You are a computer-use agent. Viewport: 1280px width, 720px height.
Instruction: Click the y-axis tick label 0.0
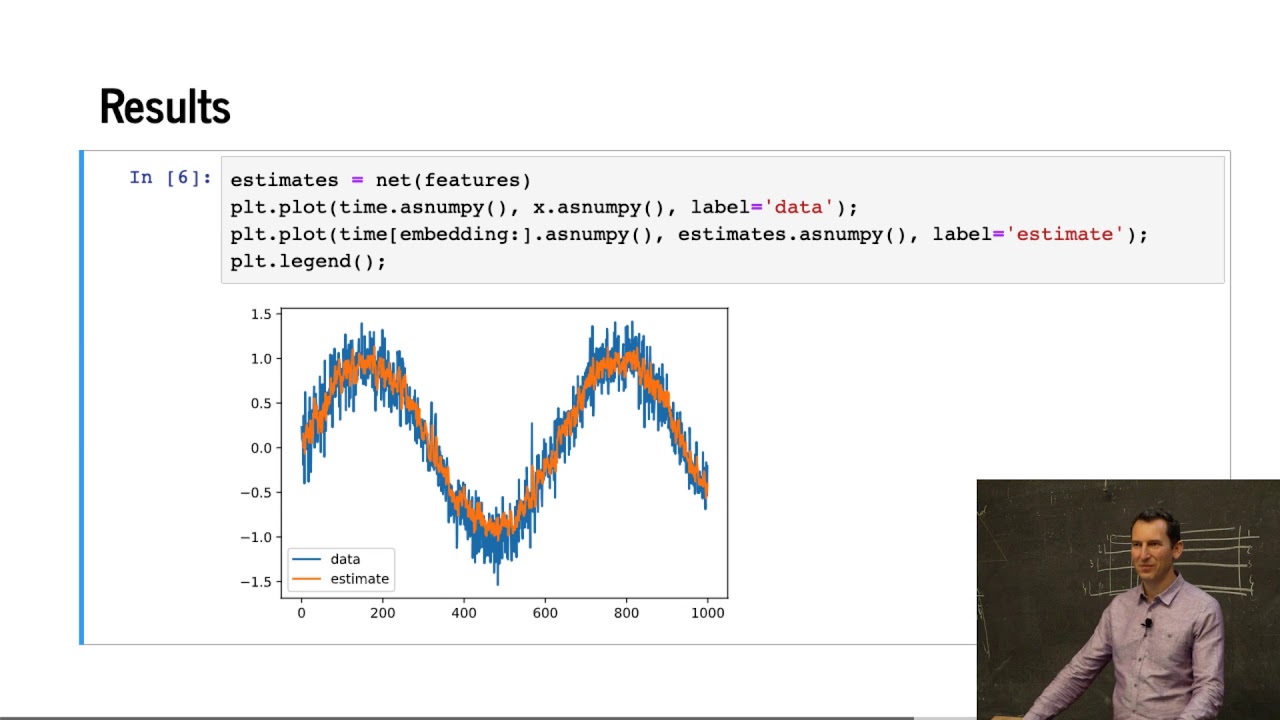click(261, 448)
